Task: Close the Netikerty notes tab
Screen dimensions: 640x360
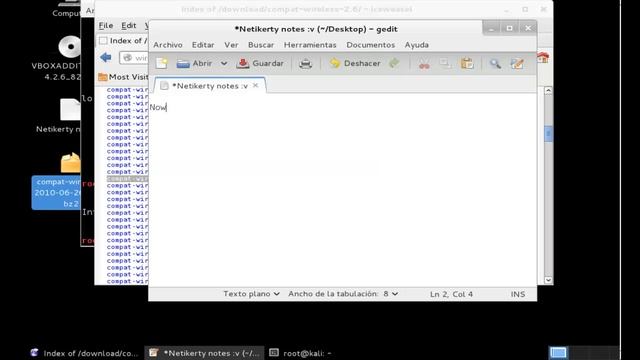Action: pyautogui.click(x=256, y=85)
